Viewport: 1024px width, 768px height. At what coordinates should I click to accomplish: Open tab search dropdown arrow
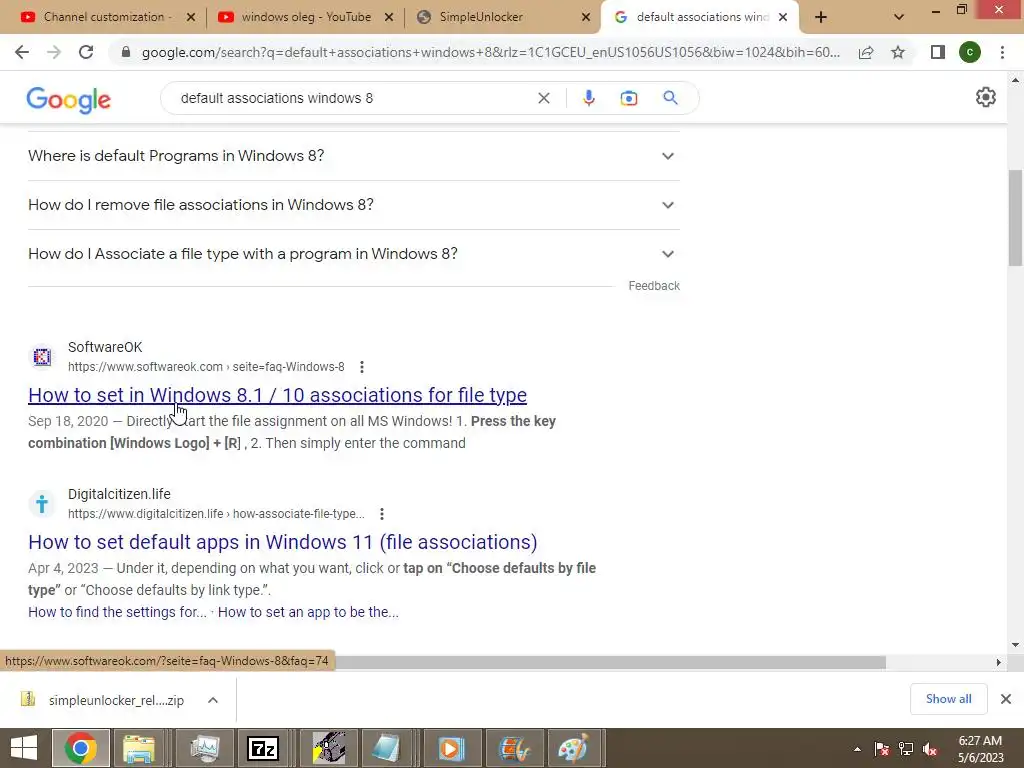click(899, 17)
